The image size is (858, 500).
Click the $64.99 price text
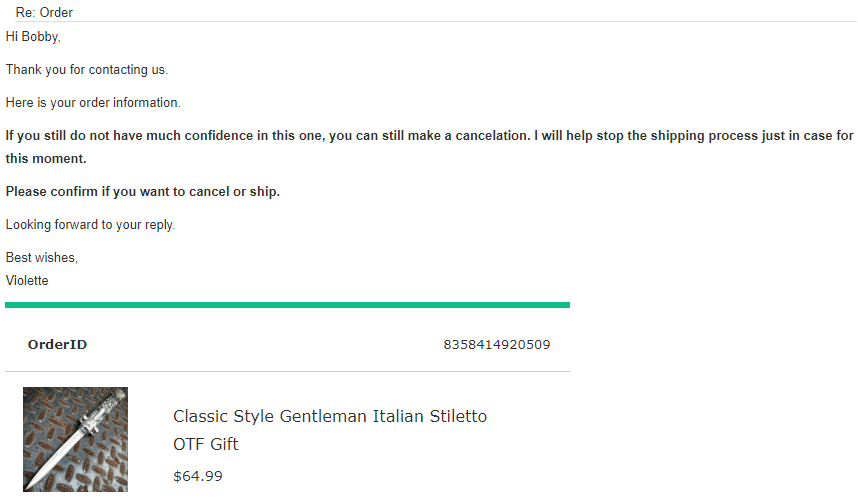[x=197, y=476]
